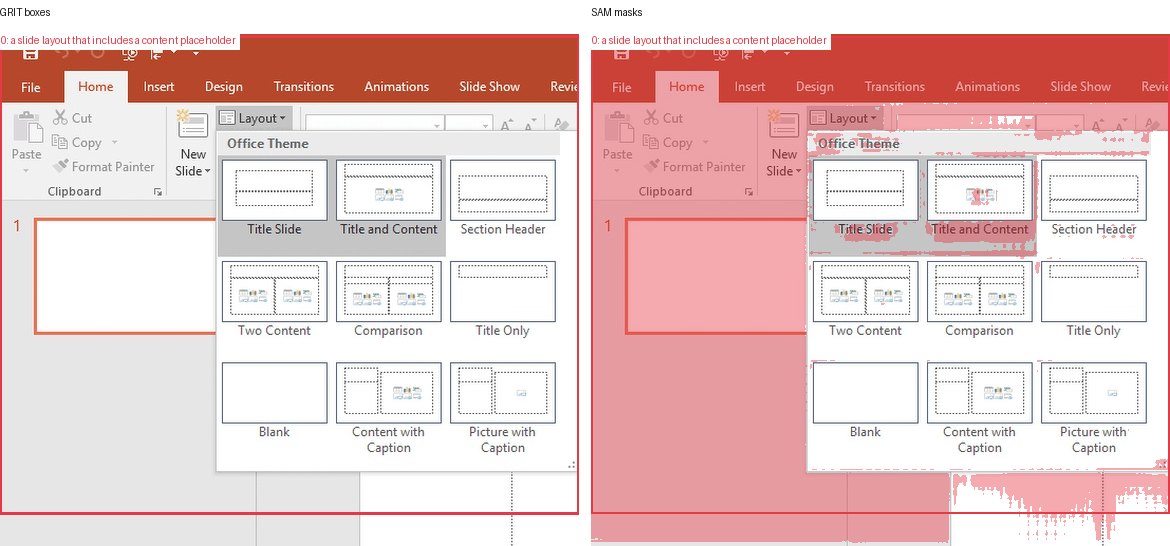Open Layout dropdown in right SAM masks screenshot
Screen dimensions: 1170x546
click(845, 118)
